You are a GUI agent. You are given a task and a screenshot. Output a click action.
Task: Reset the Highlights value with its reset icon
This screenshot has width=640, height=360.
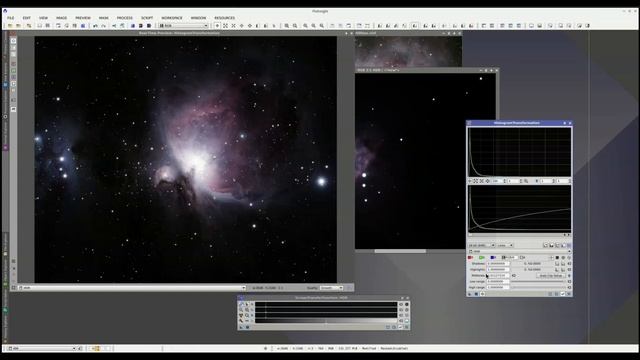click(x=569, y=269)
